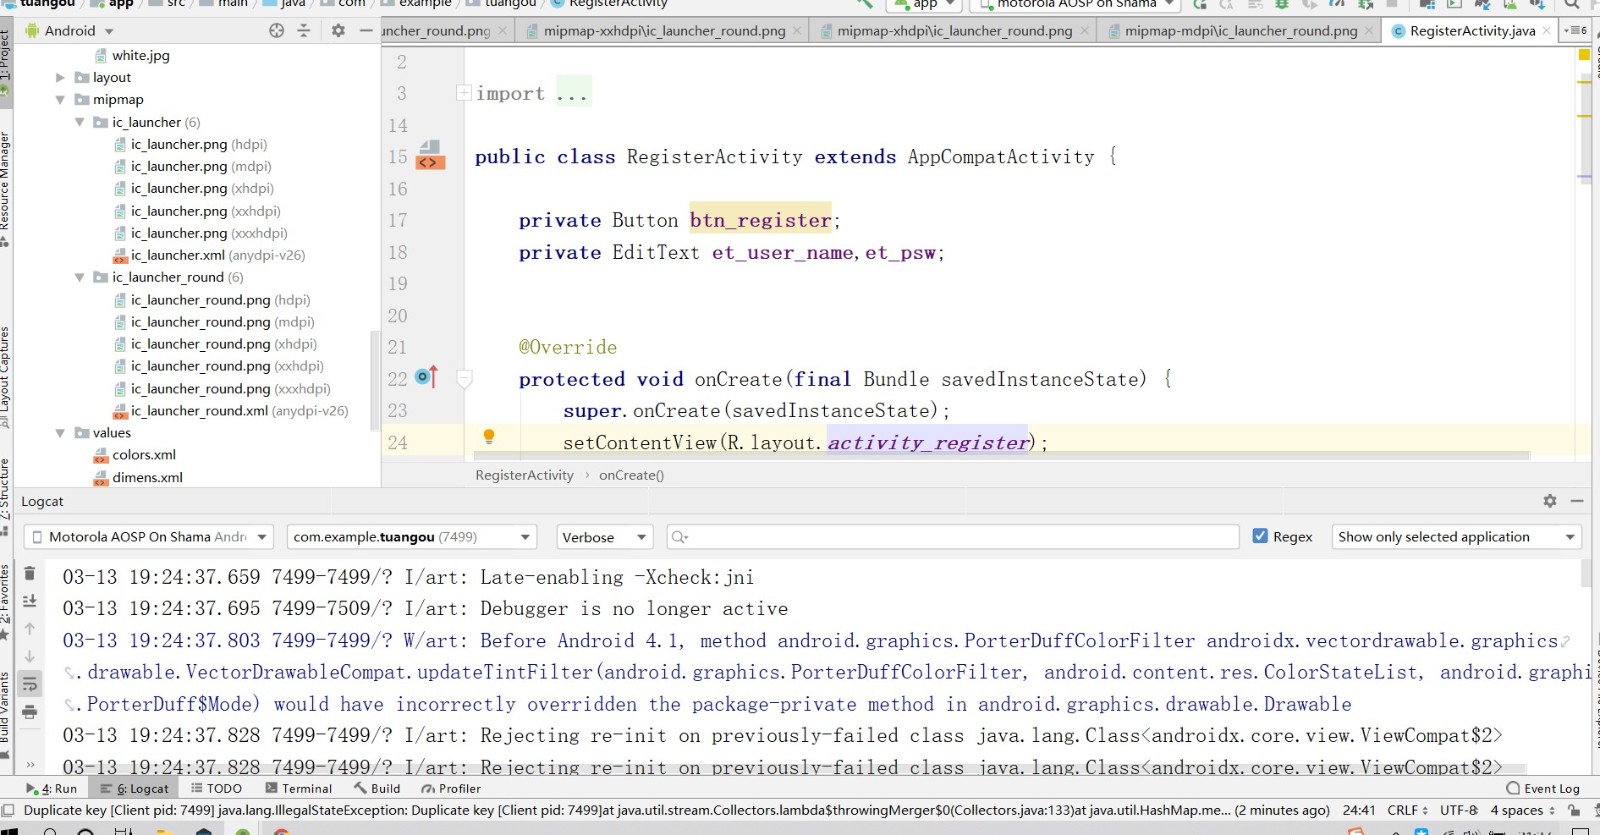Click the search magnifier in Logcat filter
Image resolution: width=1600 pixels, height=835 pixels.
tap(680, 537)
